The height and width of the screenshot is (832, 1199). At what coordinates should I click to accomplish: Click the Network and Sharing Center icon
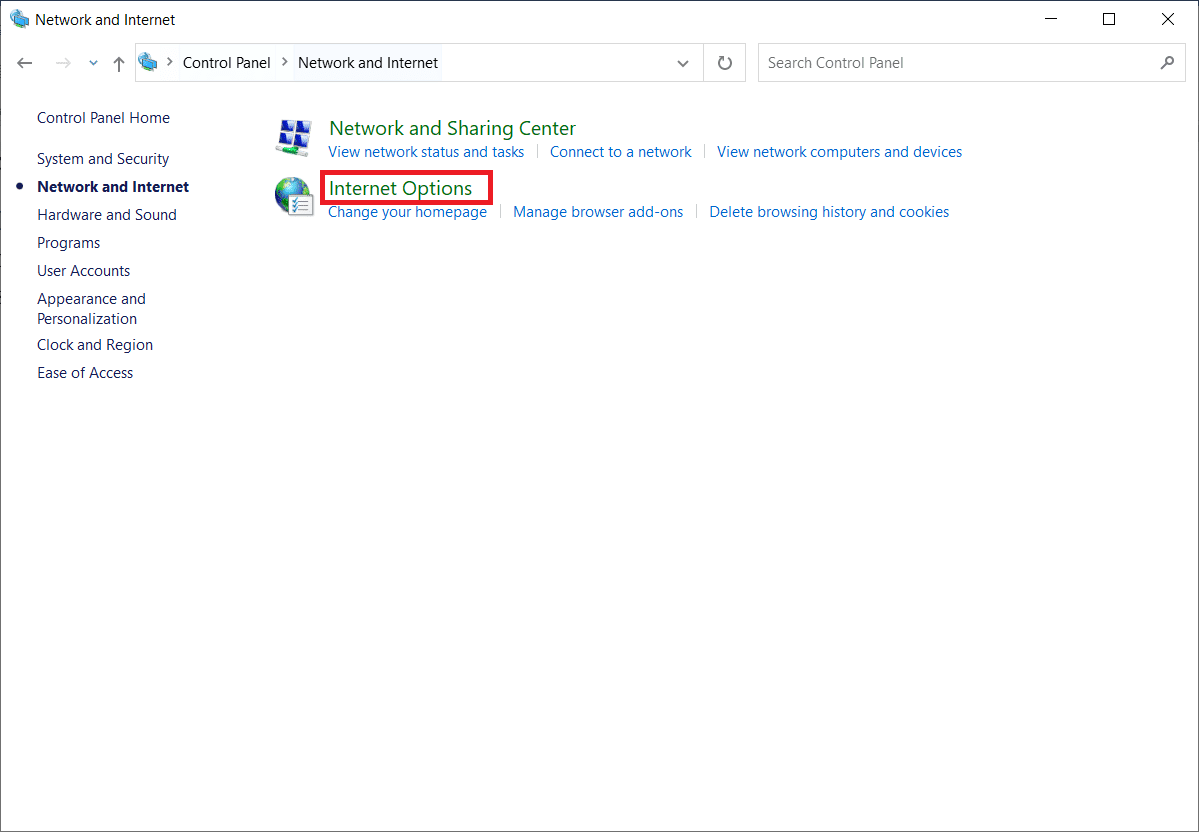294,138
